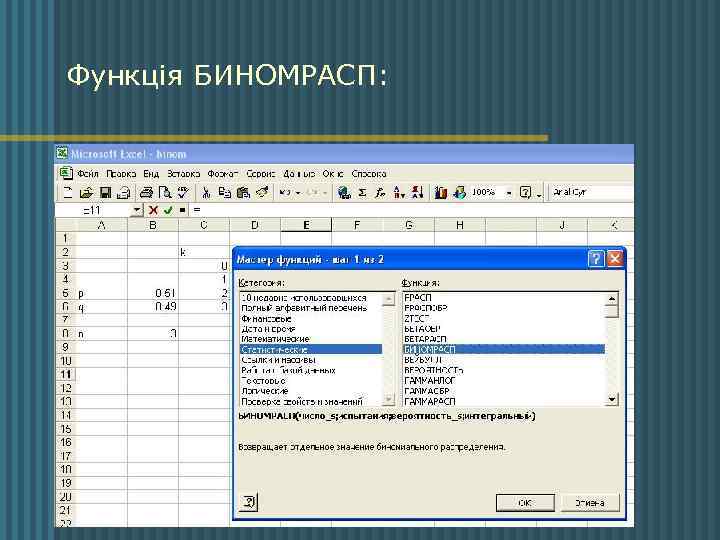Open the Файл menu
The width and height of the screenshot is (720, 540).
88,174
